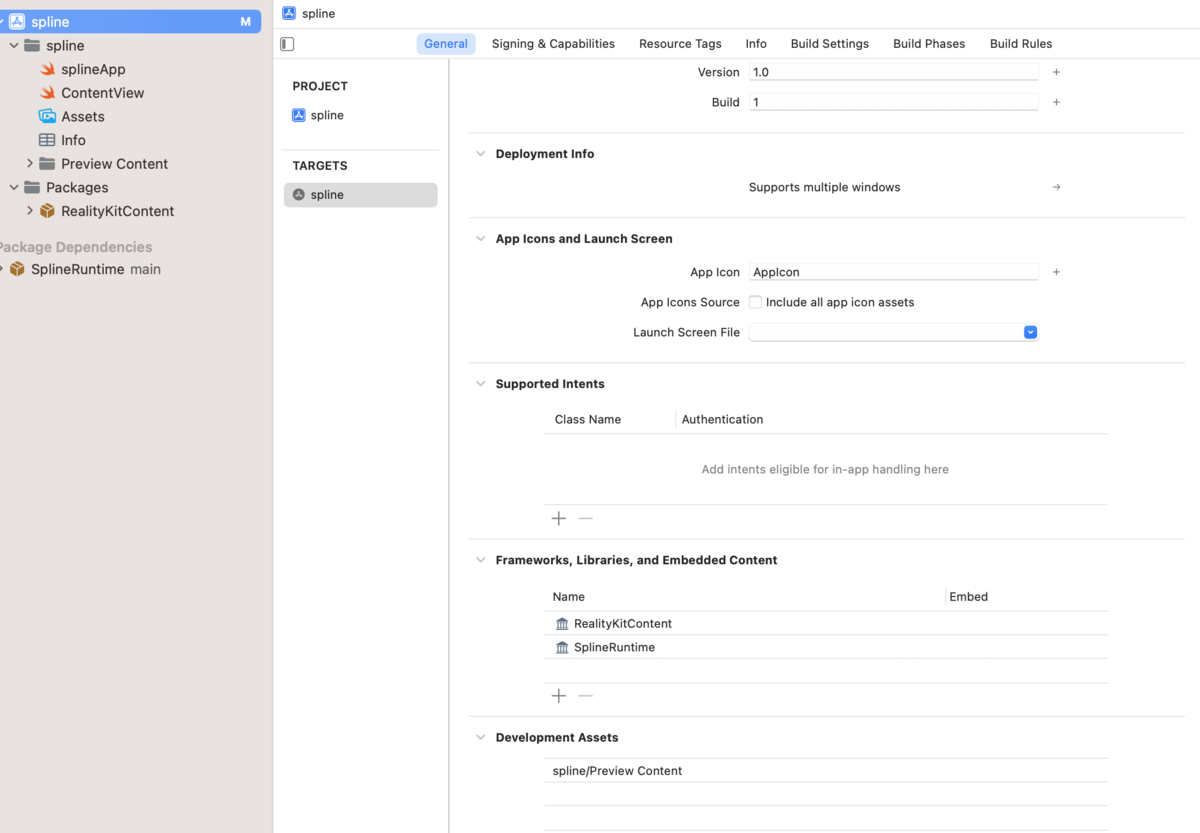Collapse the Development Assets section
Screen dimensions: 1200x833
pos(480,737)
